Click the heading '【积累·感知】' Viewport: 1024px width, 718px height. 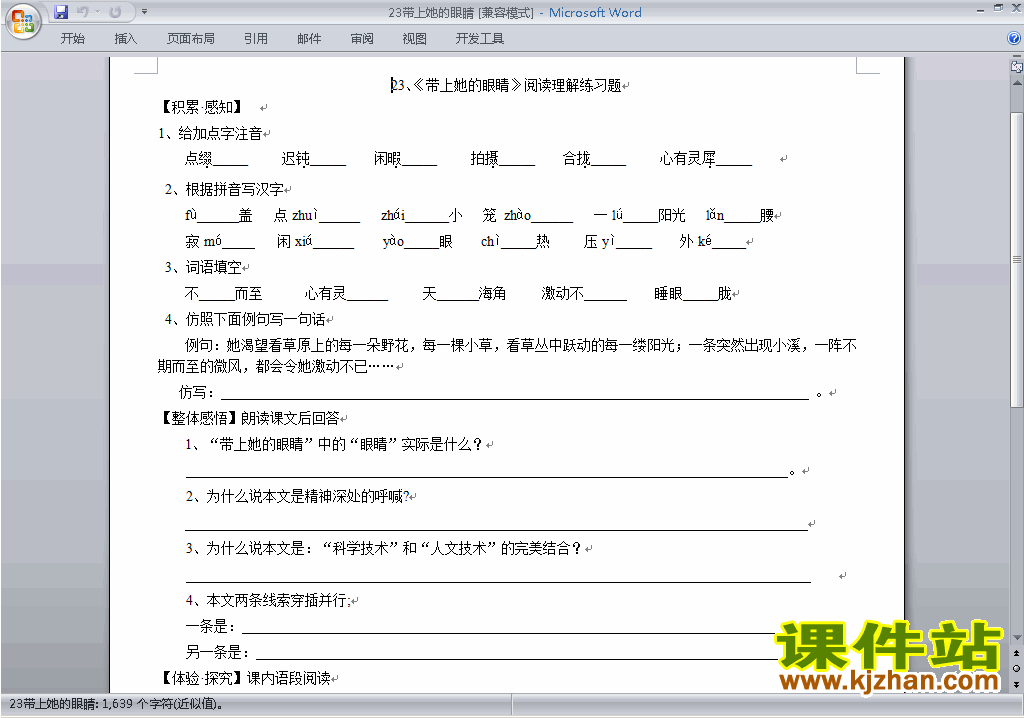[202, 107]
